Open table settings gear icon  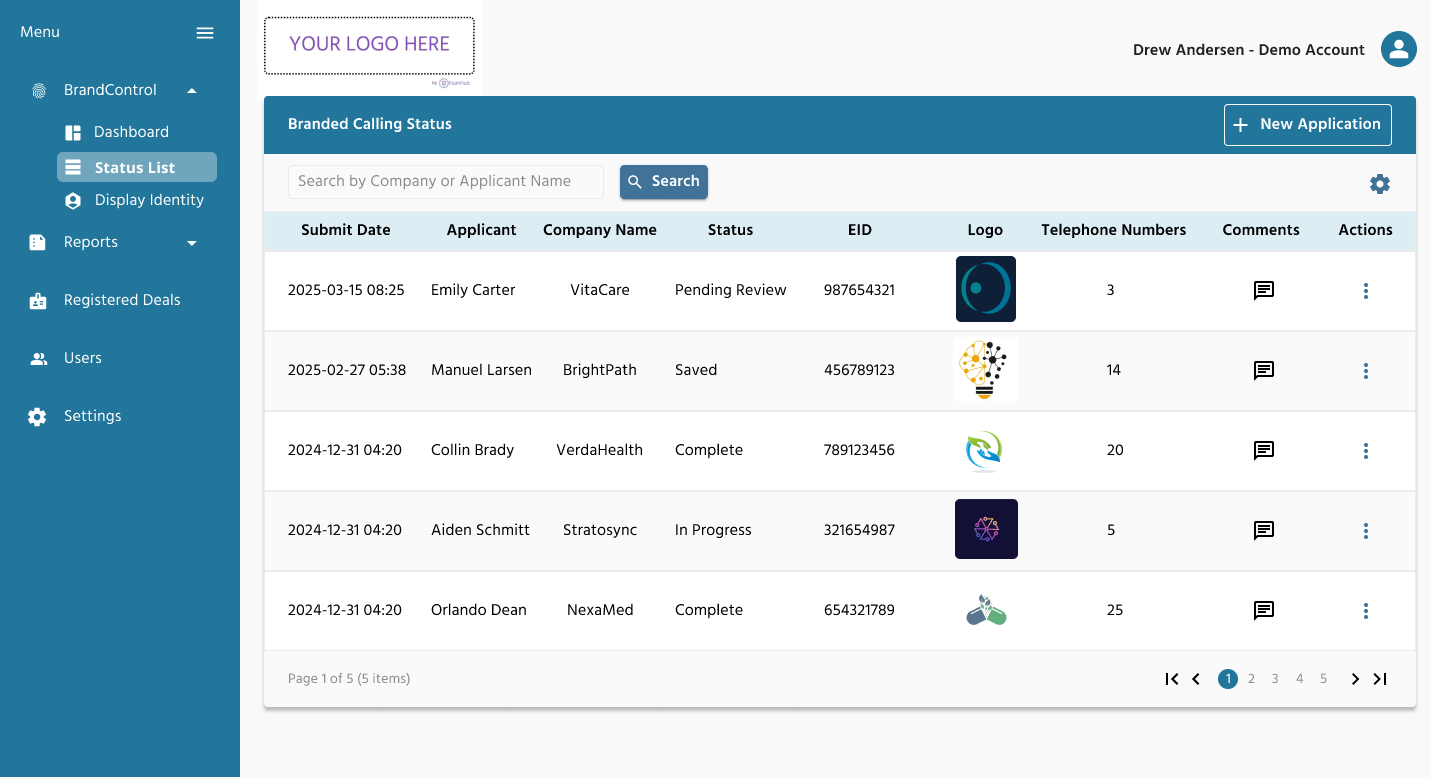tap(1380, 184)
